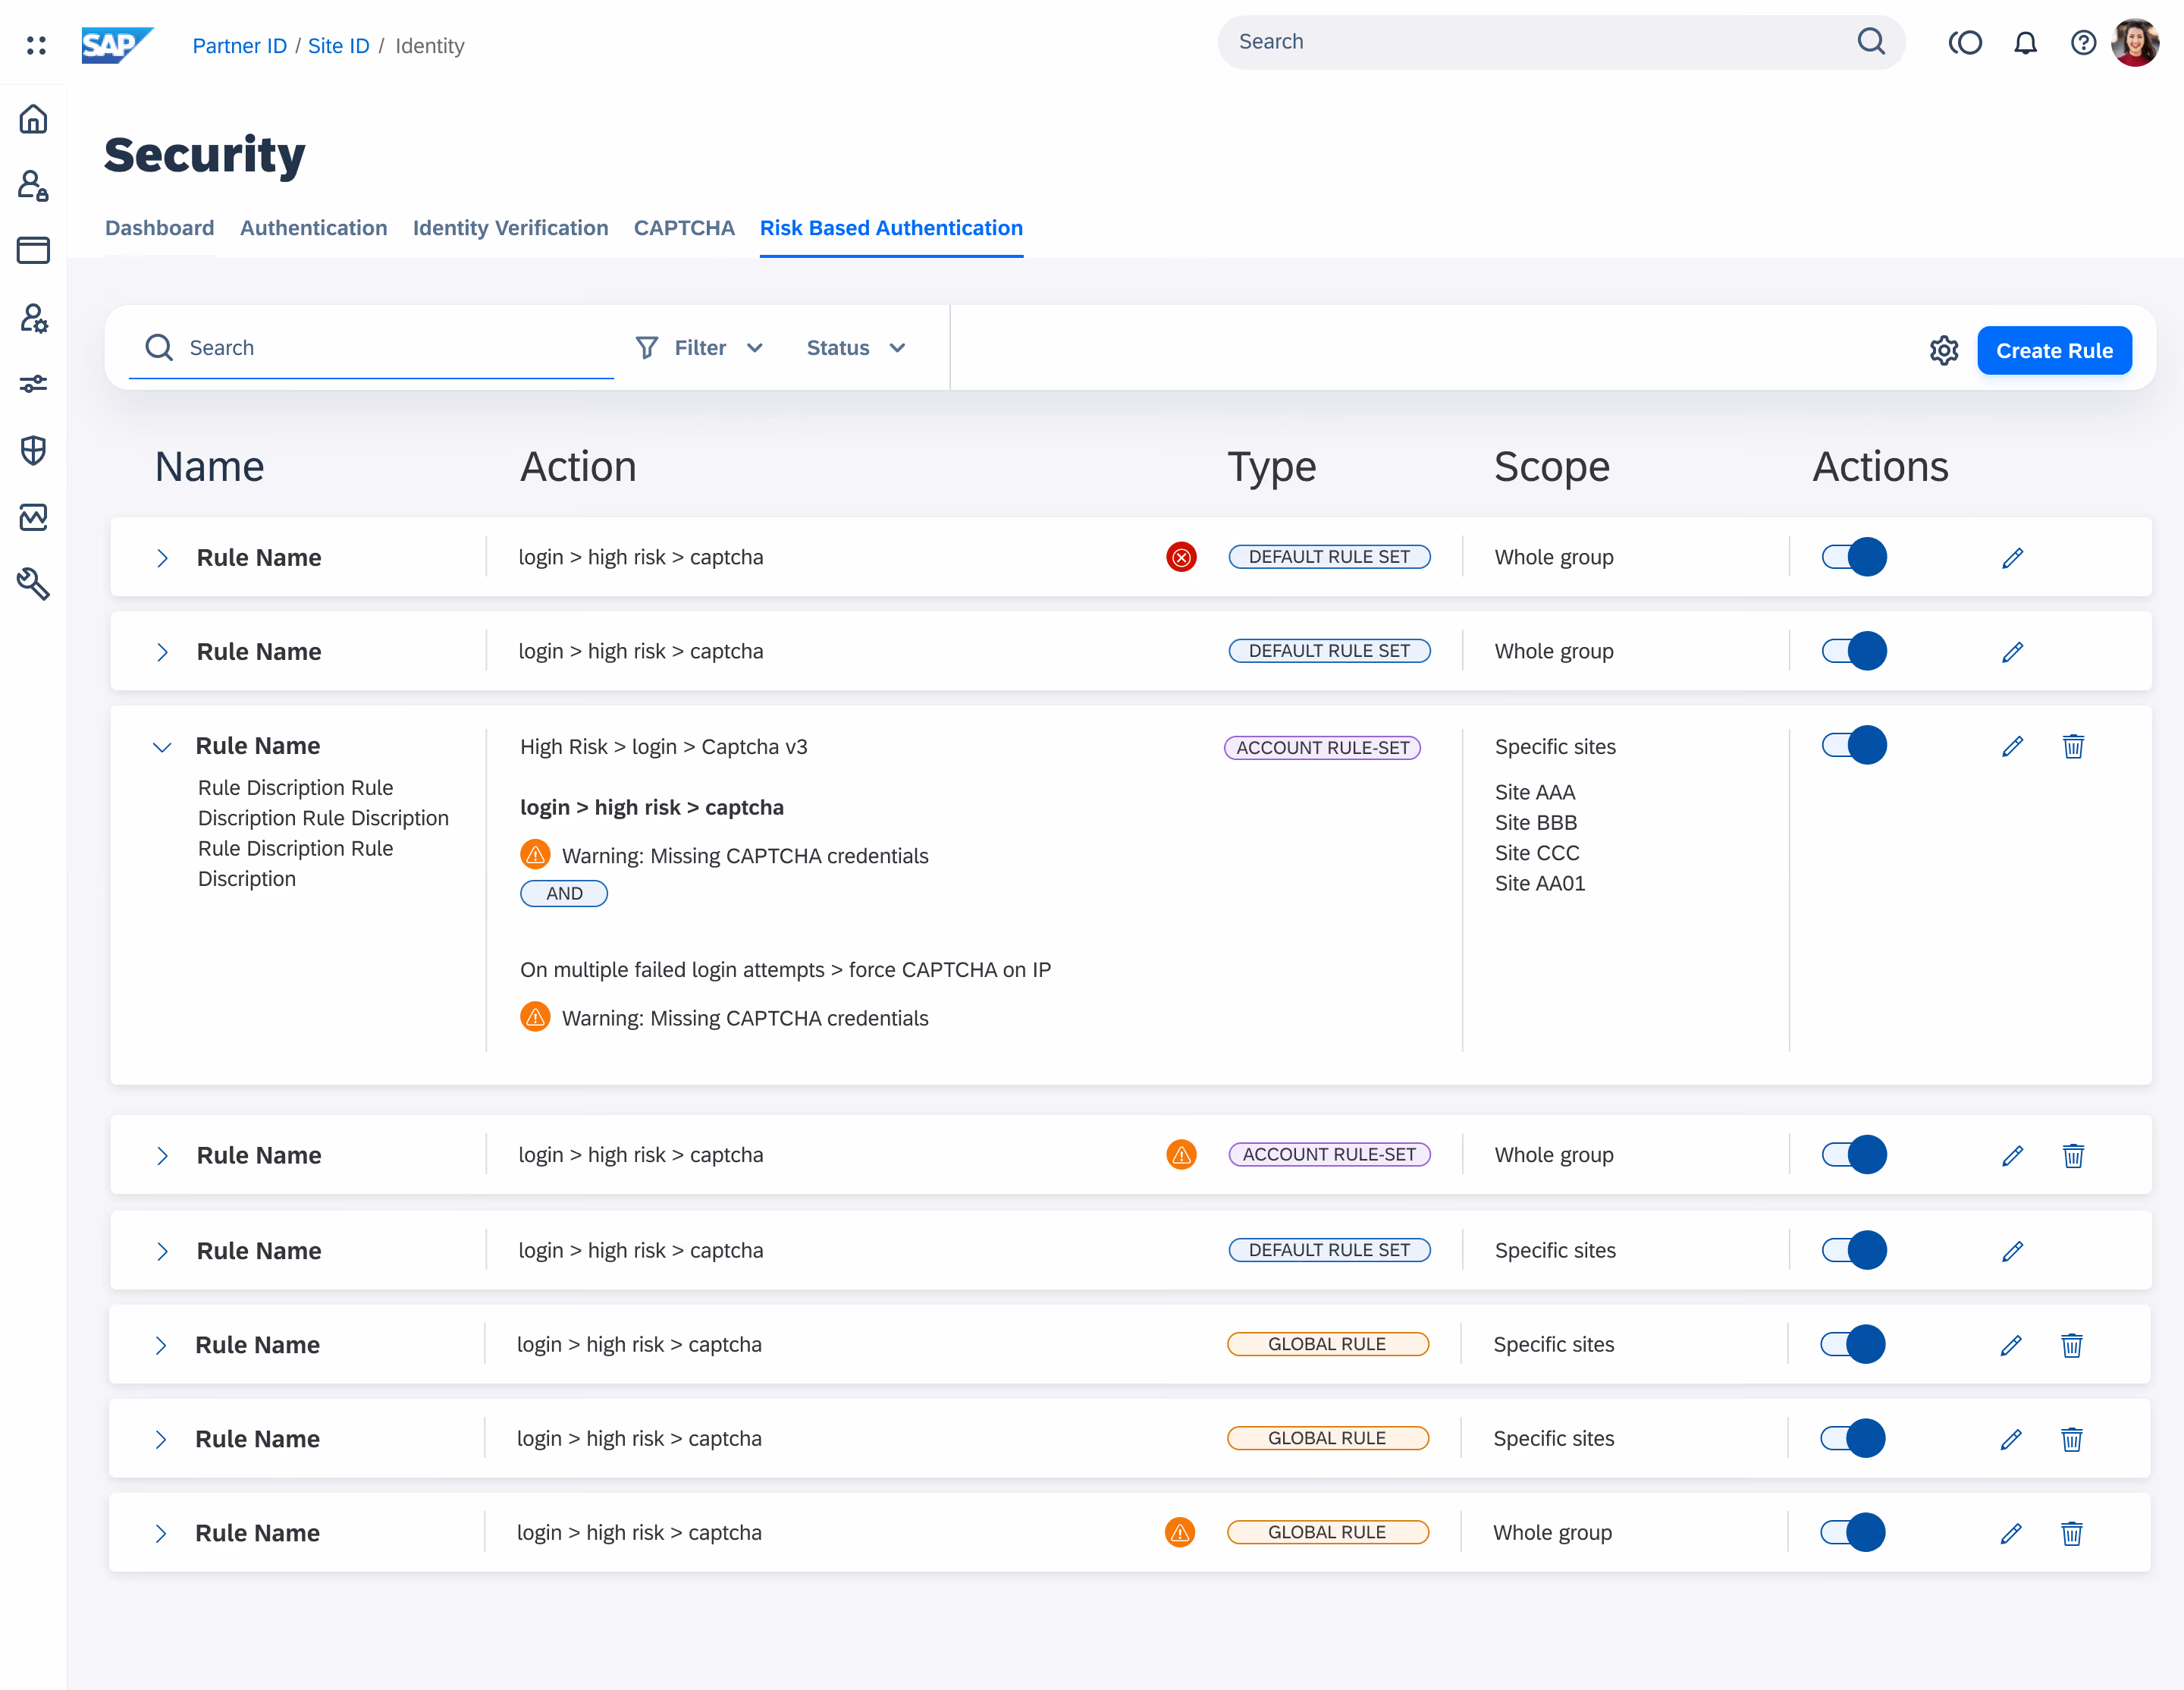Open the four-dot app launcher menu
The image size is (2184, 1690).
click(36, 45)
